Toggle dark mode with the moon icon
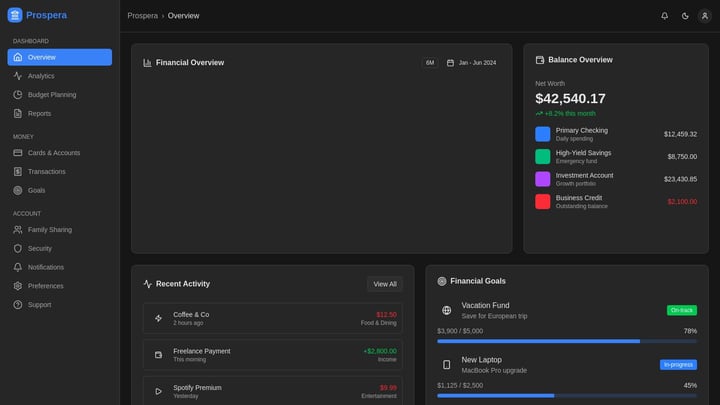This screenshot has width=720, height=405. click(x=685, y=16)
